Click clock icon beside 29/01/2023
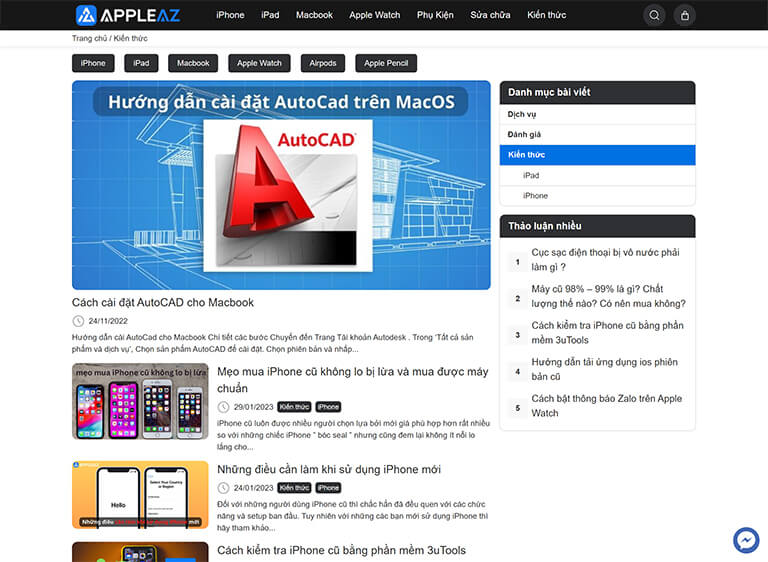This screenshot has height=562, width=768. pyautogui.click(x=223, y=407)
